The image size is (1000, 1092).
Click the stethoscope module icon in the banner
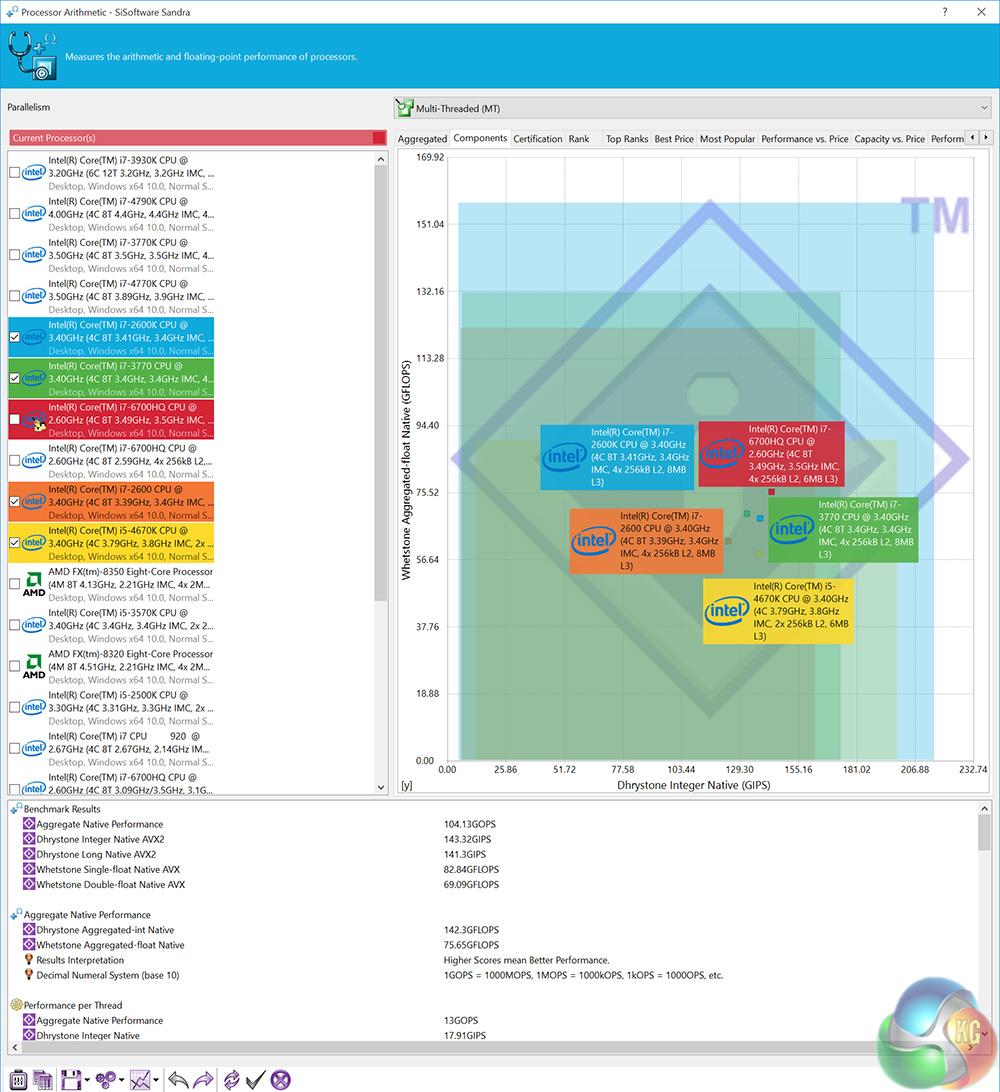pyautogui.click(x=32, y=55)
